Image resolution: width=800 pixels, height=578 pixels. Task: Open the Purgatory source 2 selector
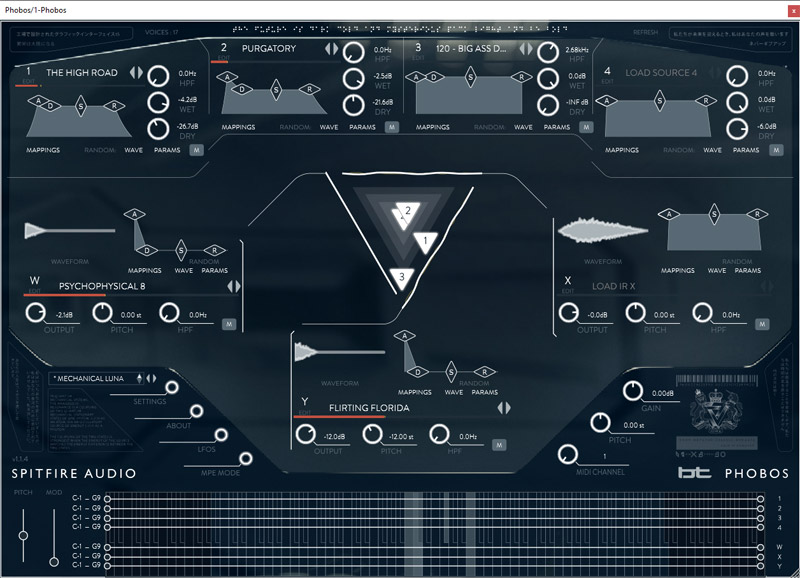pos(269,48)
